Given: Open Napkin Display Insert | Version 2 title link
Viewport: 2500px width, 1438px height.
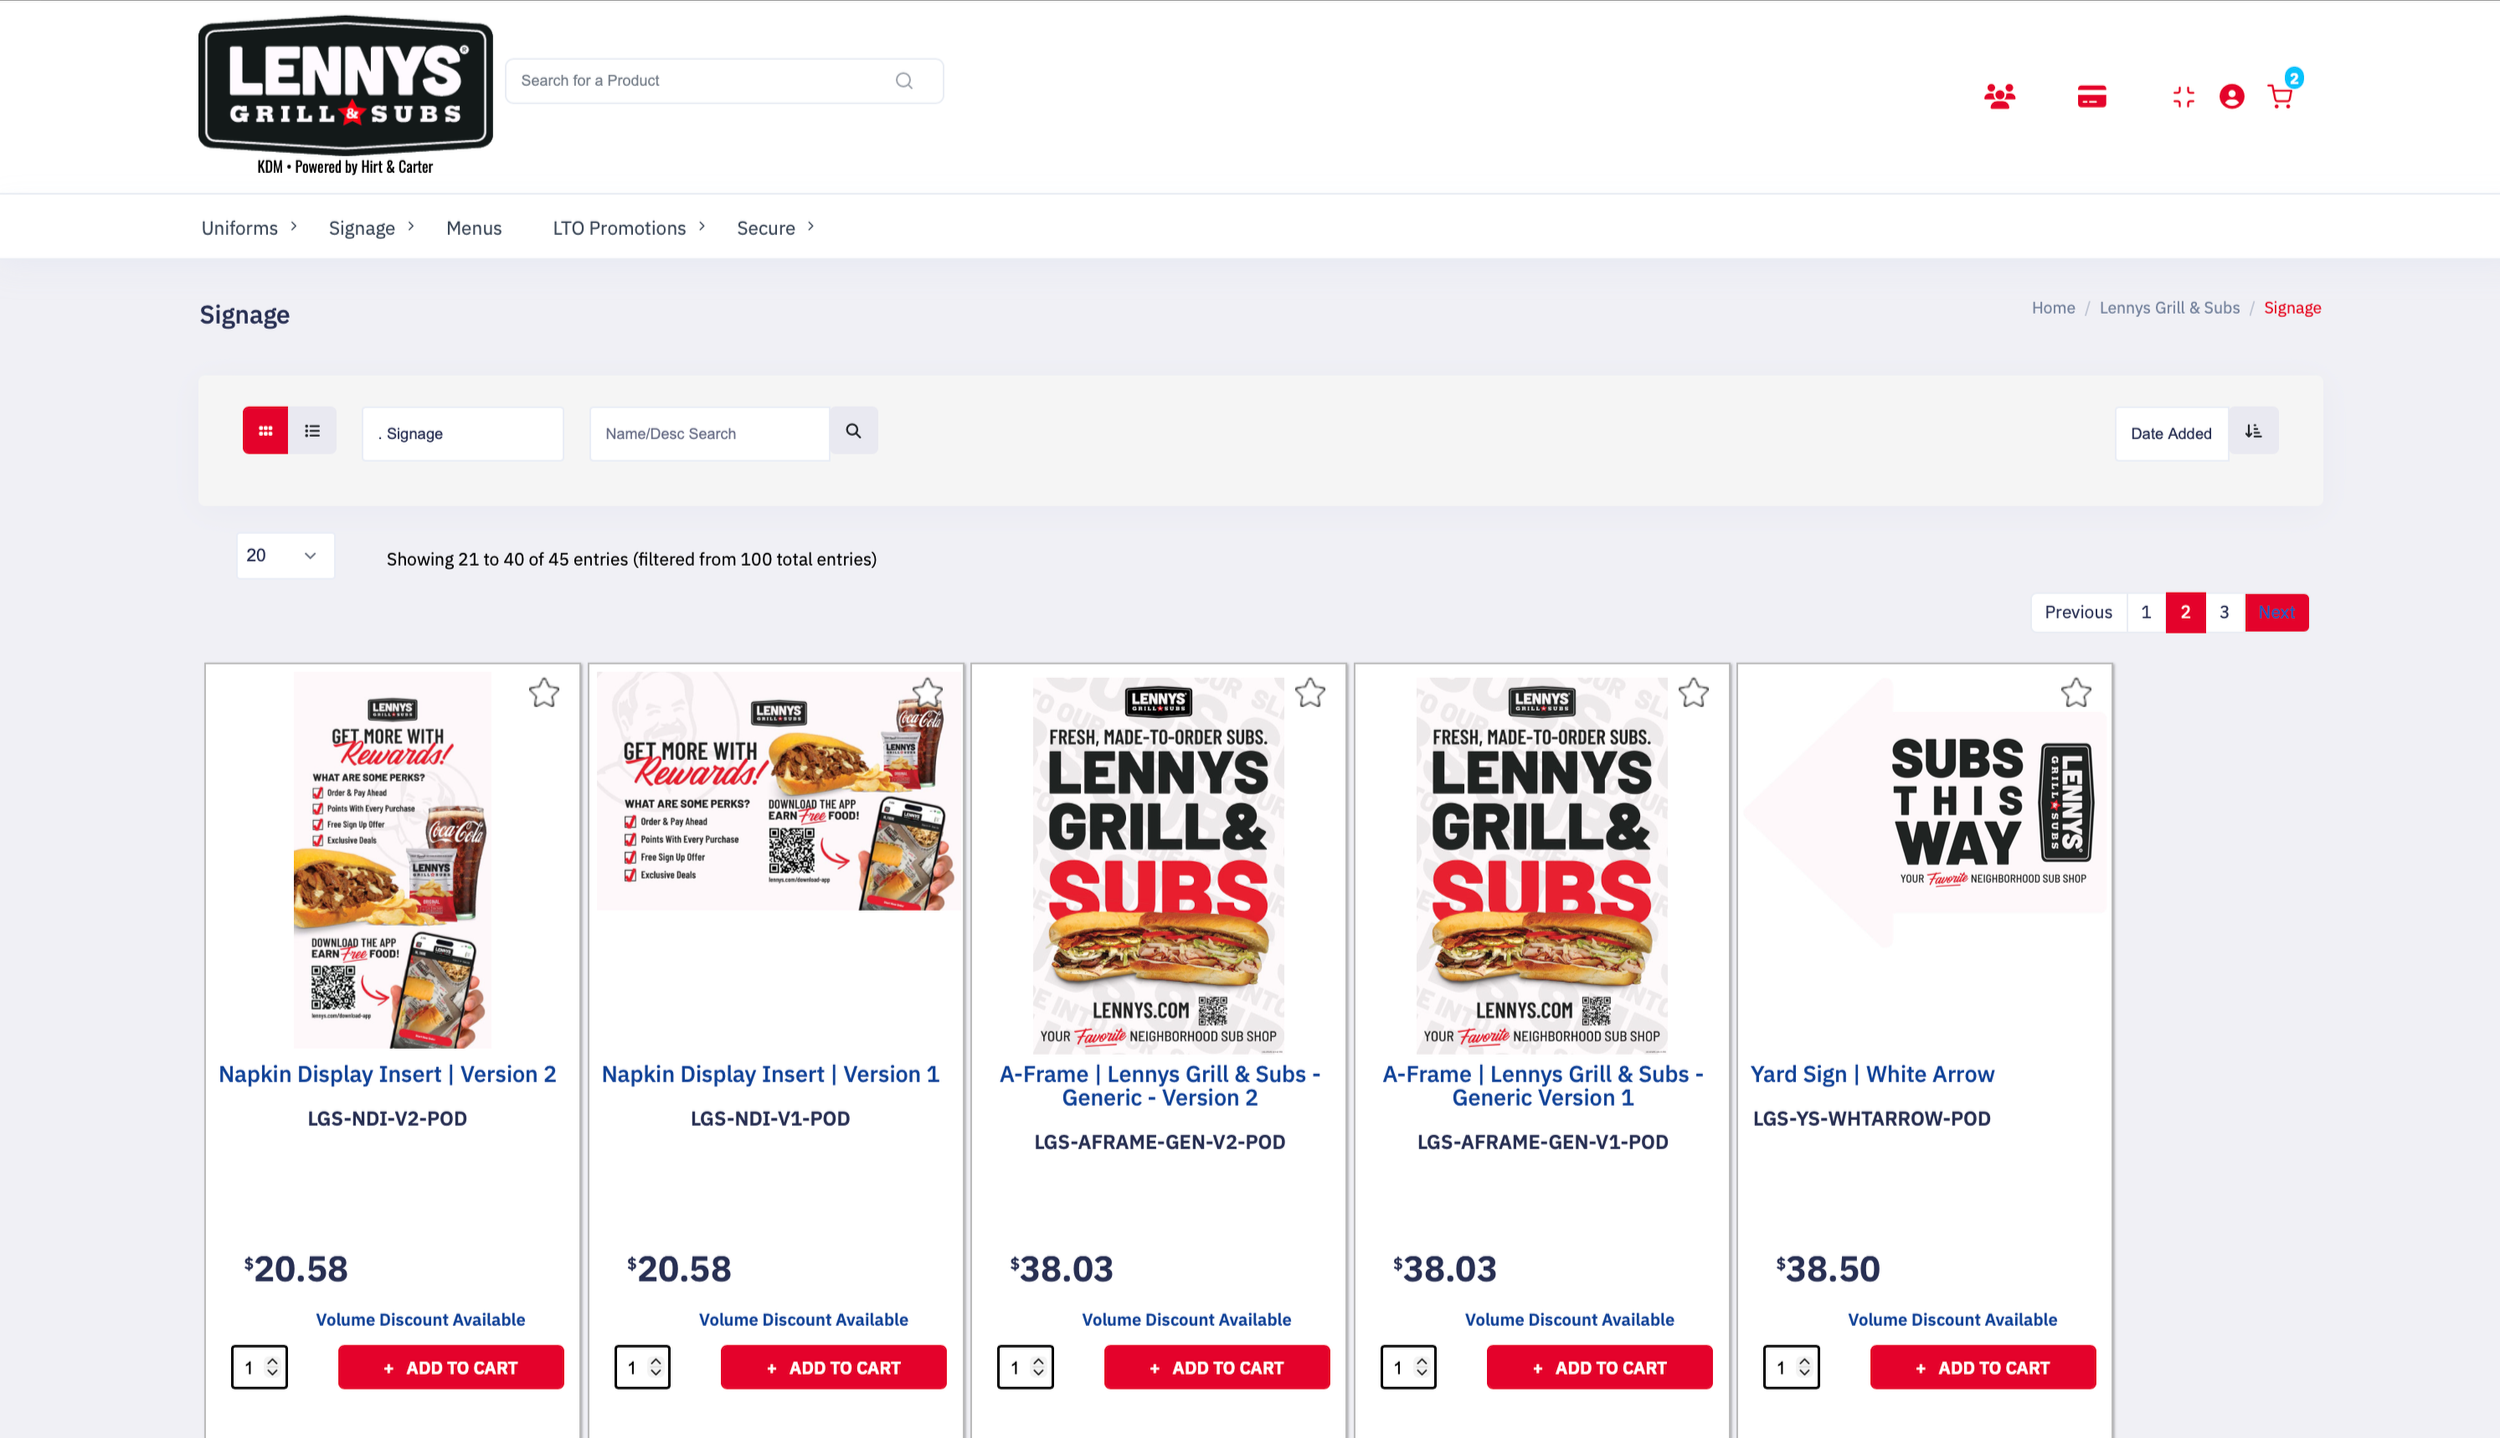Looking at the screenshot, I should point(387,1074).
